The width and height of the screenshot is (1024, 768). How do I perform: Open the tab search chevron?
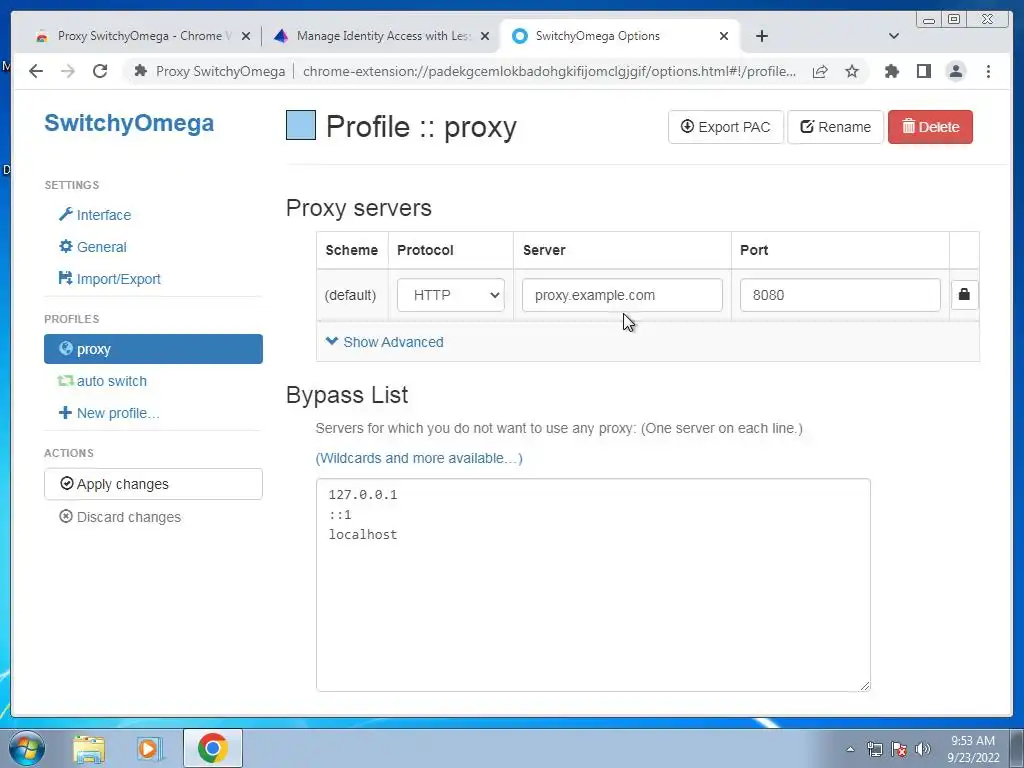894,36
